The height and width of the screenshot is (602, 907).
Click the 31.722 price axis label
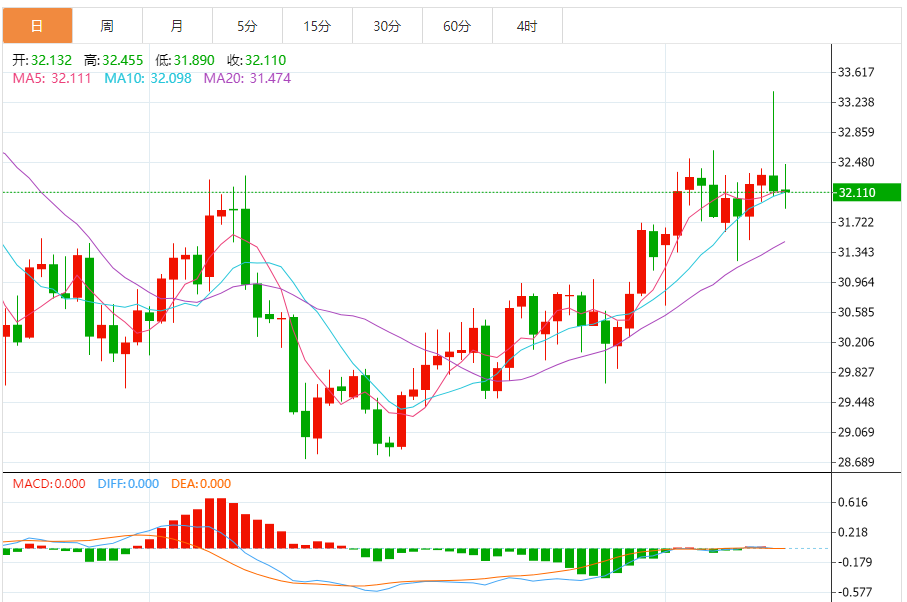(x=856, y=223)
